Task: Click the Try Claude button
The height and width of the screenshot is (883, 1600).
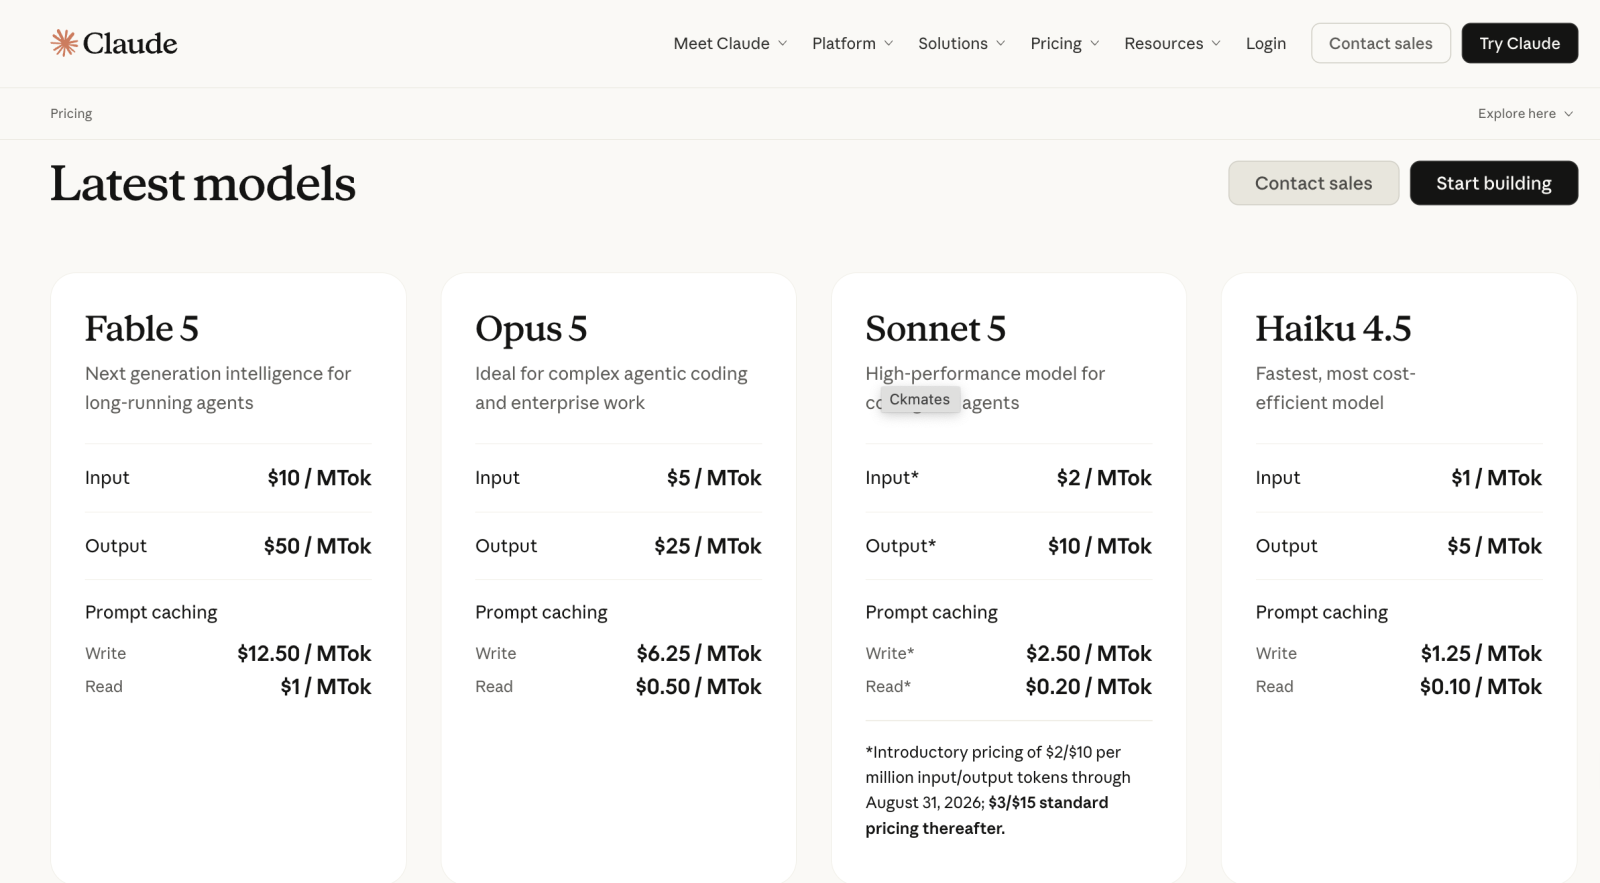Action: (x=1519, y=43)
